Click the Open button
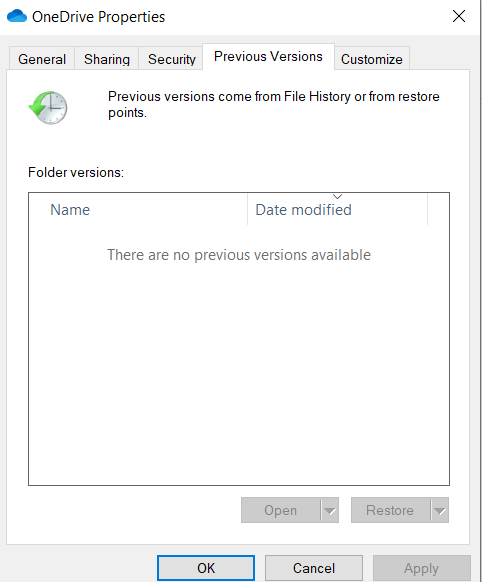482x582 pixels. (x=281, y=510)
